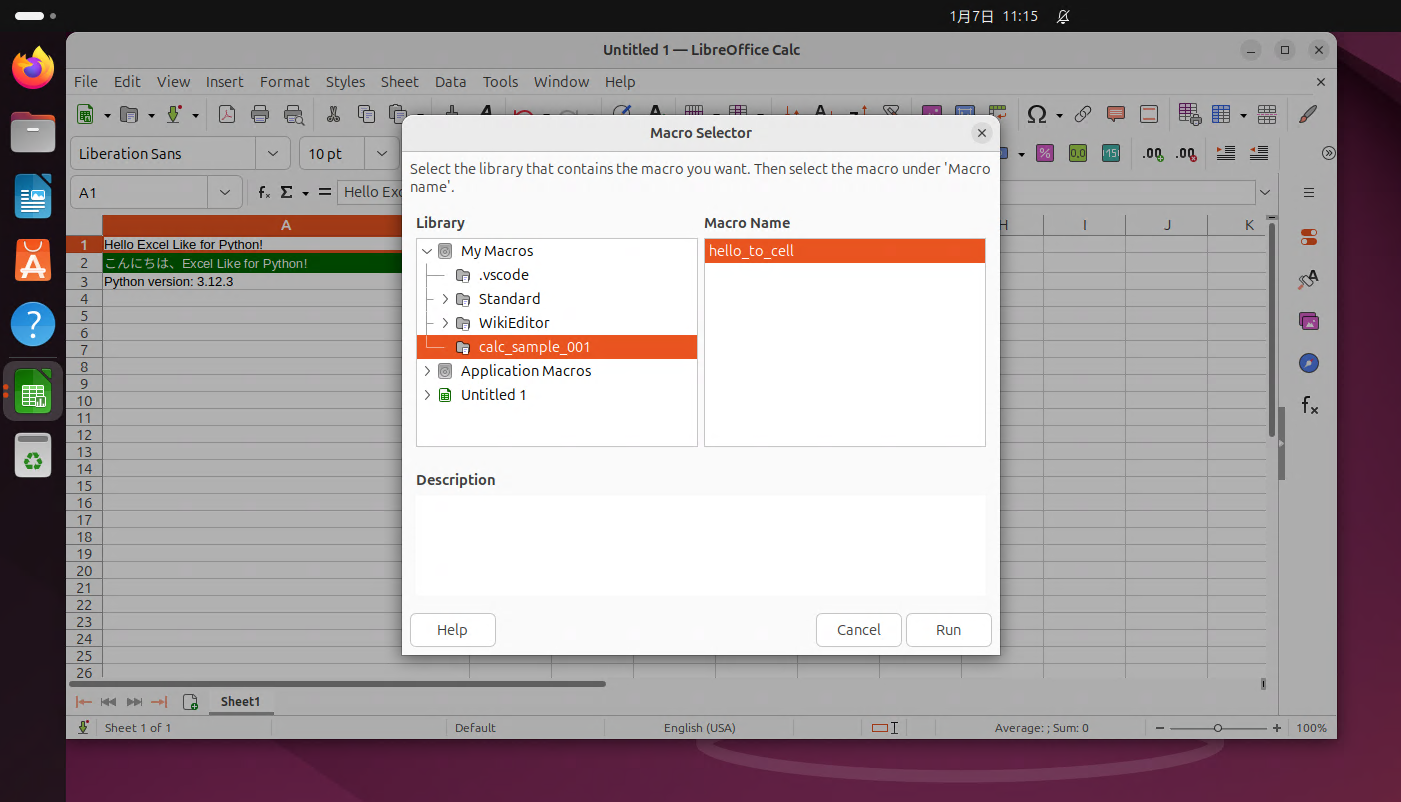The image size is (1401, 802).
Task: Click the Cut scissors icon
Action: pos(334,114)
